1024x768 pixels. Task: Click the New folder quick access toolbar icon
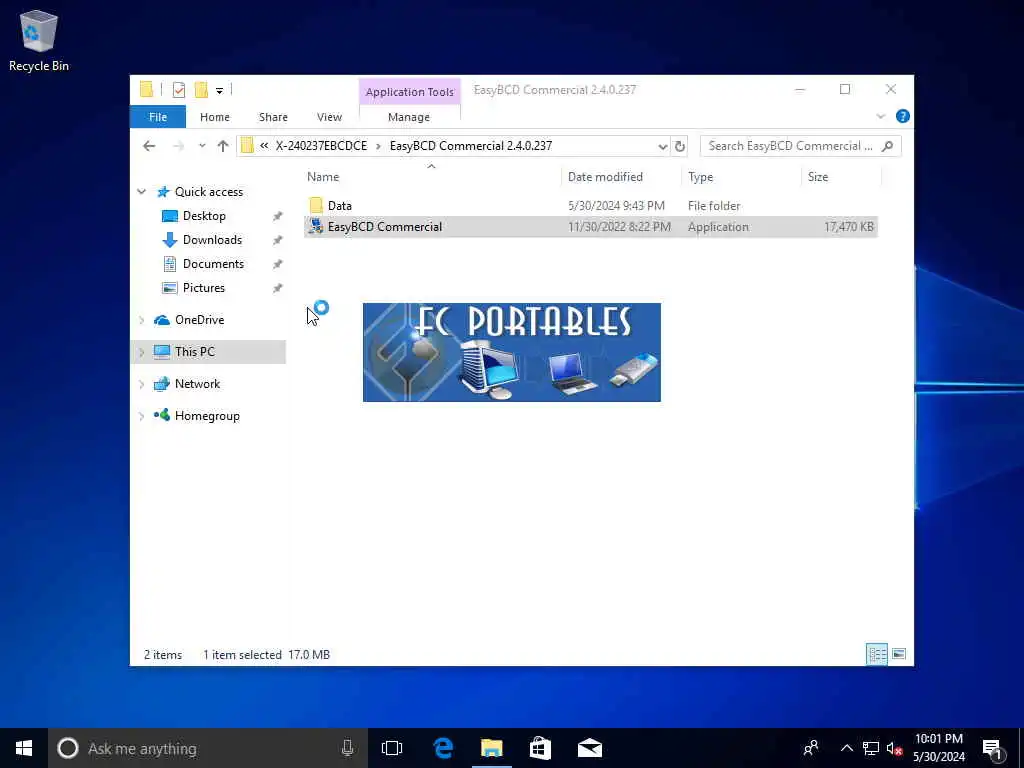[x=201, y=90]
